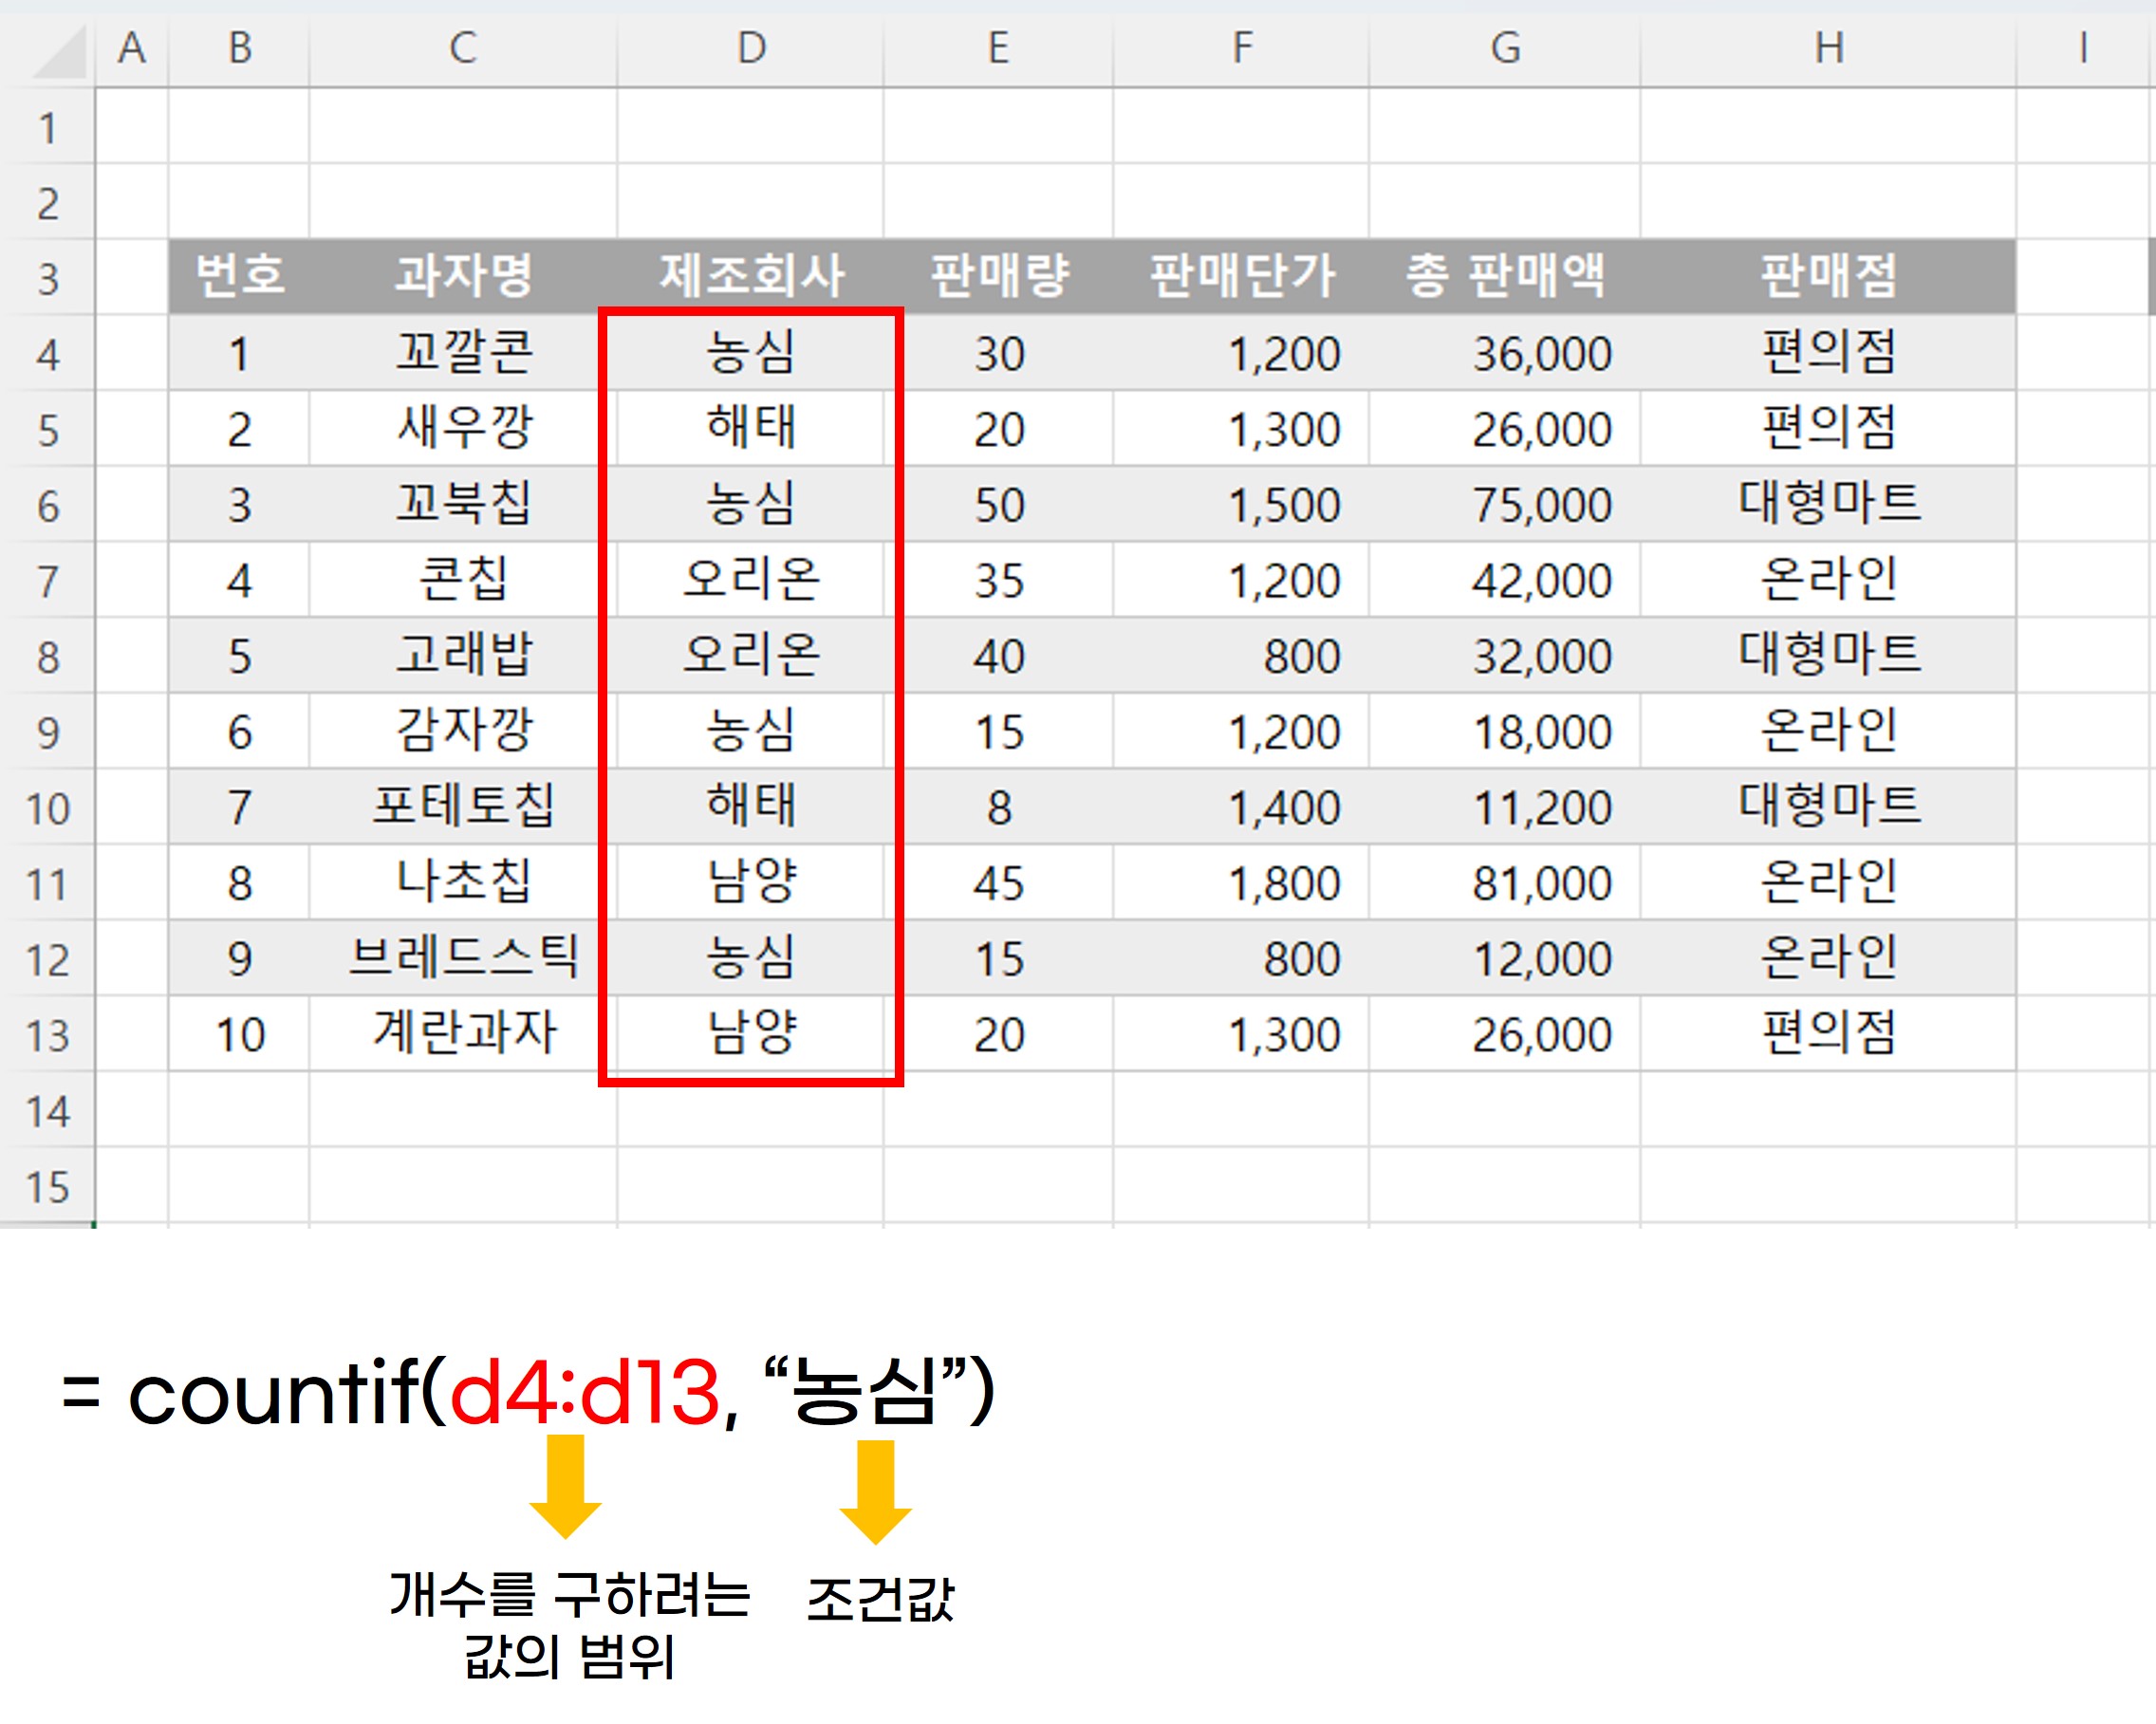Click the 판매점 header cell

tap(1828, 276)
